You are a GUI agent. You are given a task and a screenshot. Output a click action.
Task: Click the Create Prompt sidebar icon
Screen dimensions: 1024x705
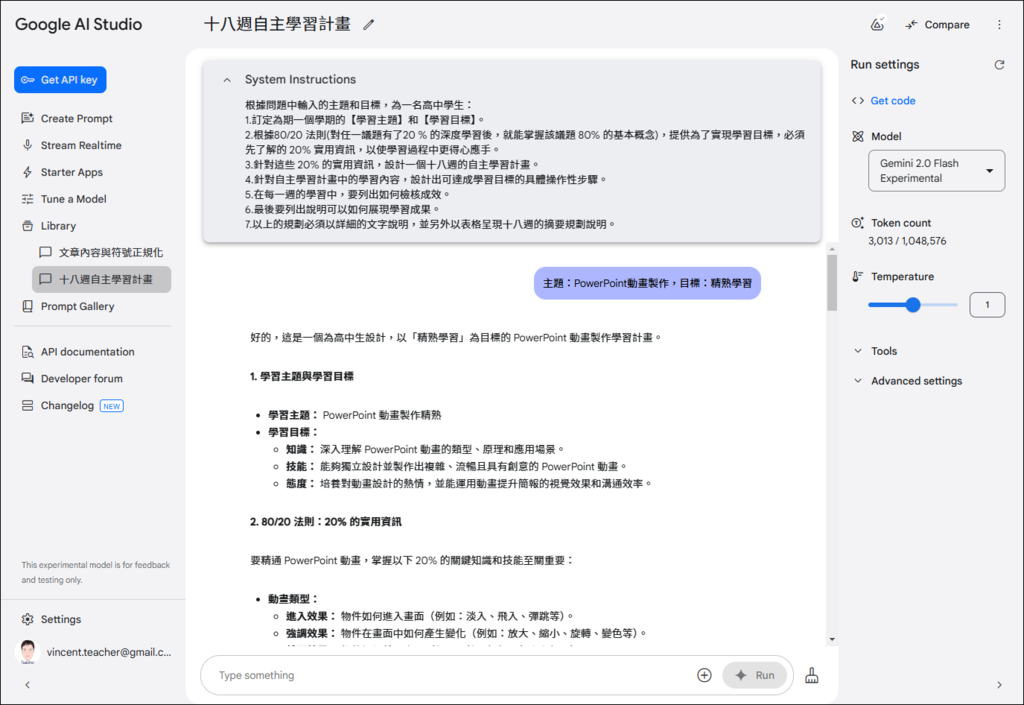point(27,118)
